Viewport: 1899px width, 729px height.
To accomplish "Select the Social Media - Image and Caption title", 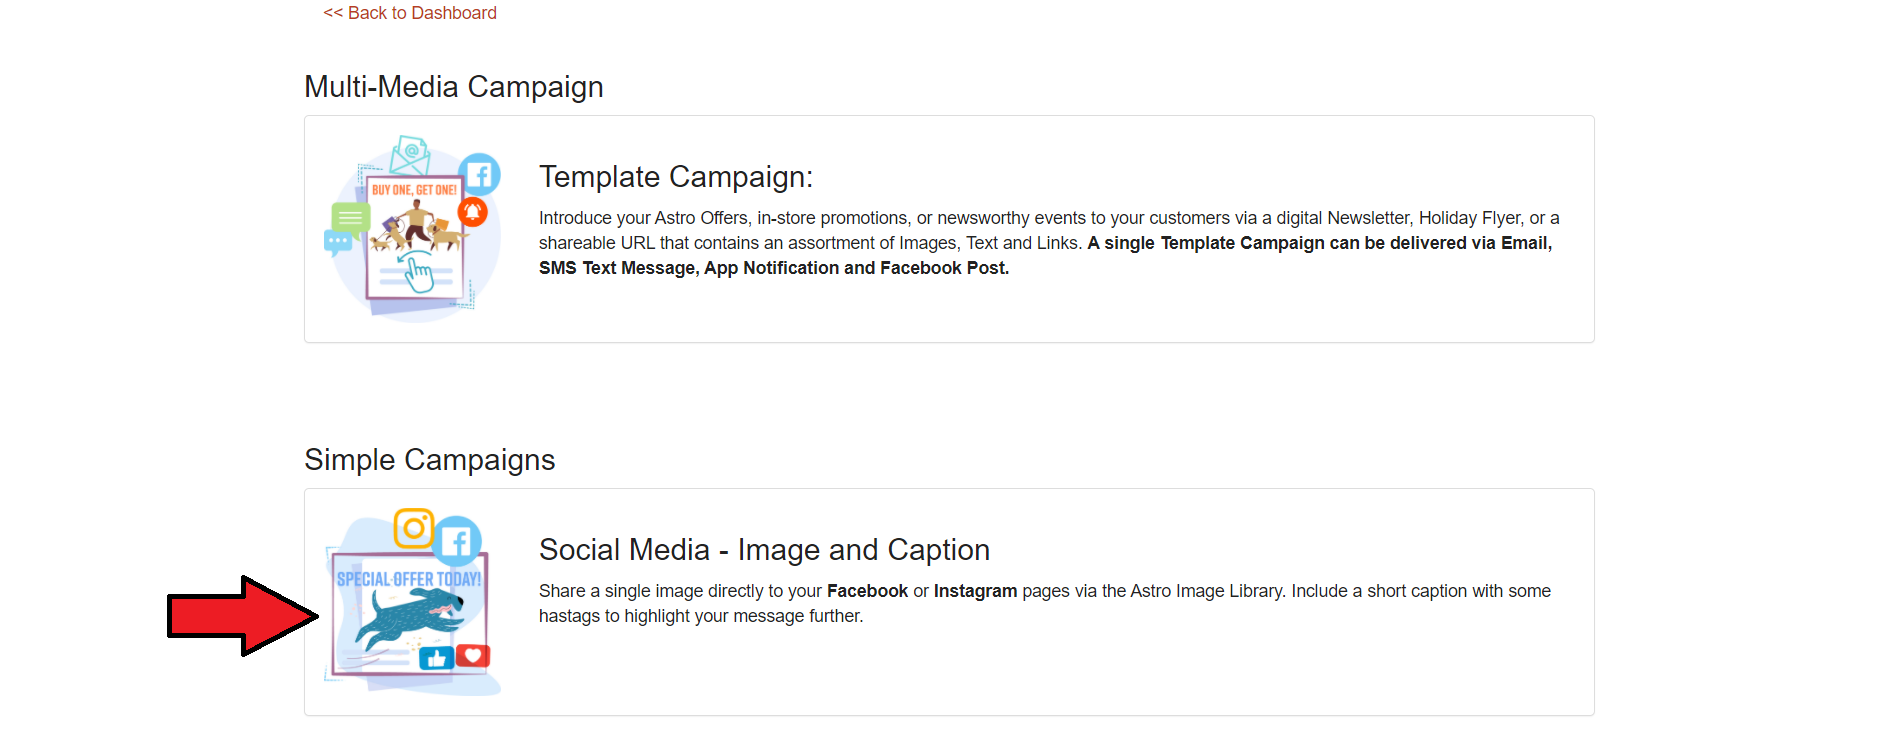I will 764,550.
